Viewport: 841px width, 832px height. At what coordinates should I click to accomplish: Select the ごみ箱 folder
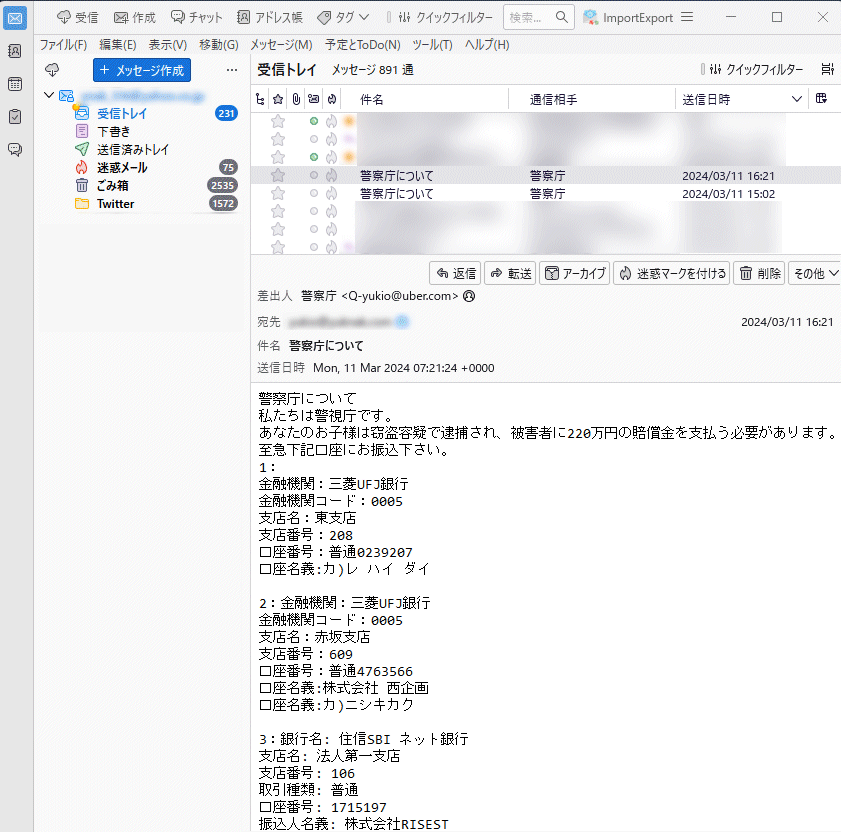tap(112, 186)
